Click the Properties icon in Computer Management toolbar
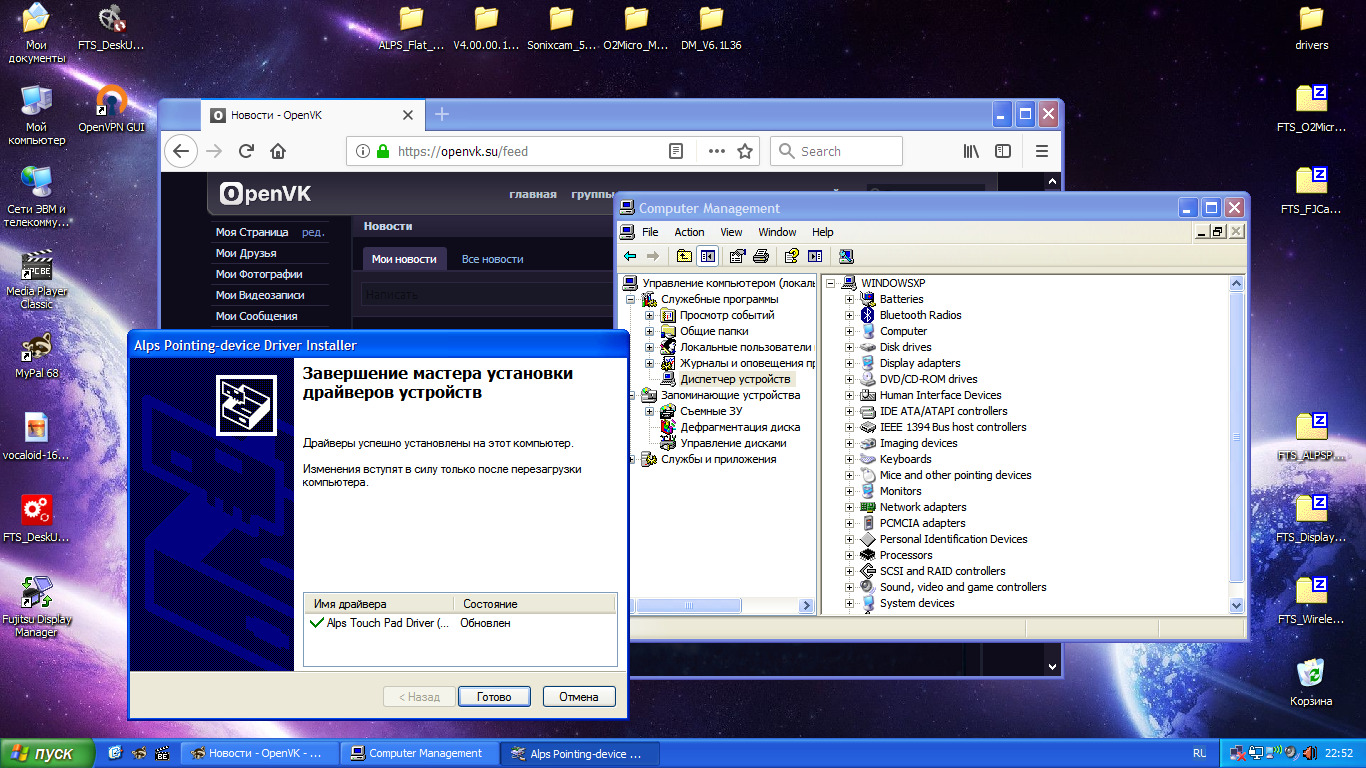 pos(737,256)
